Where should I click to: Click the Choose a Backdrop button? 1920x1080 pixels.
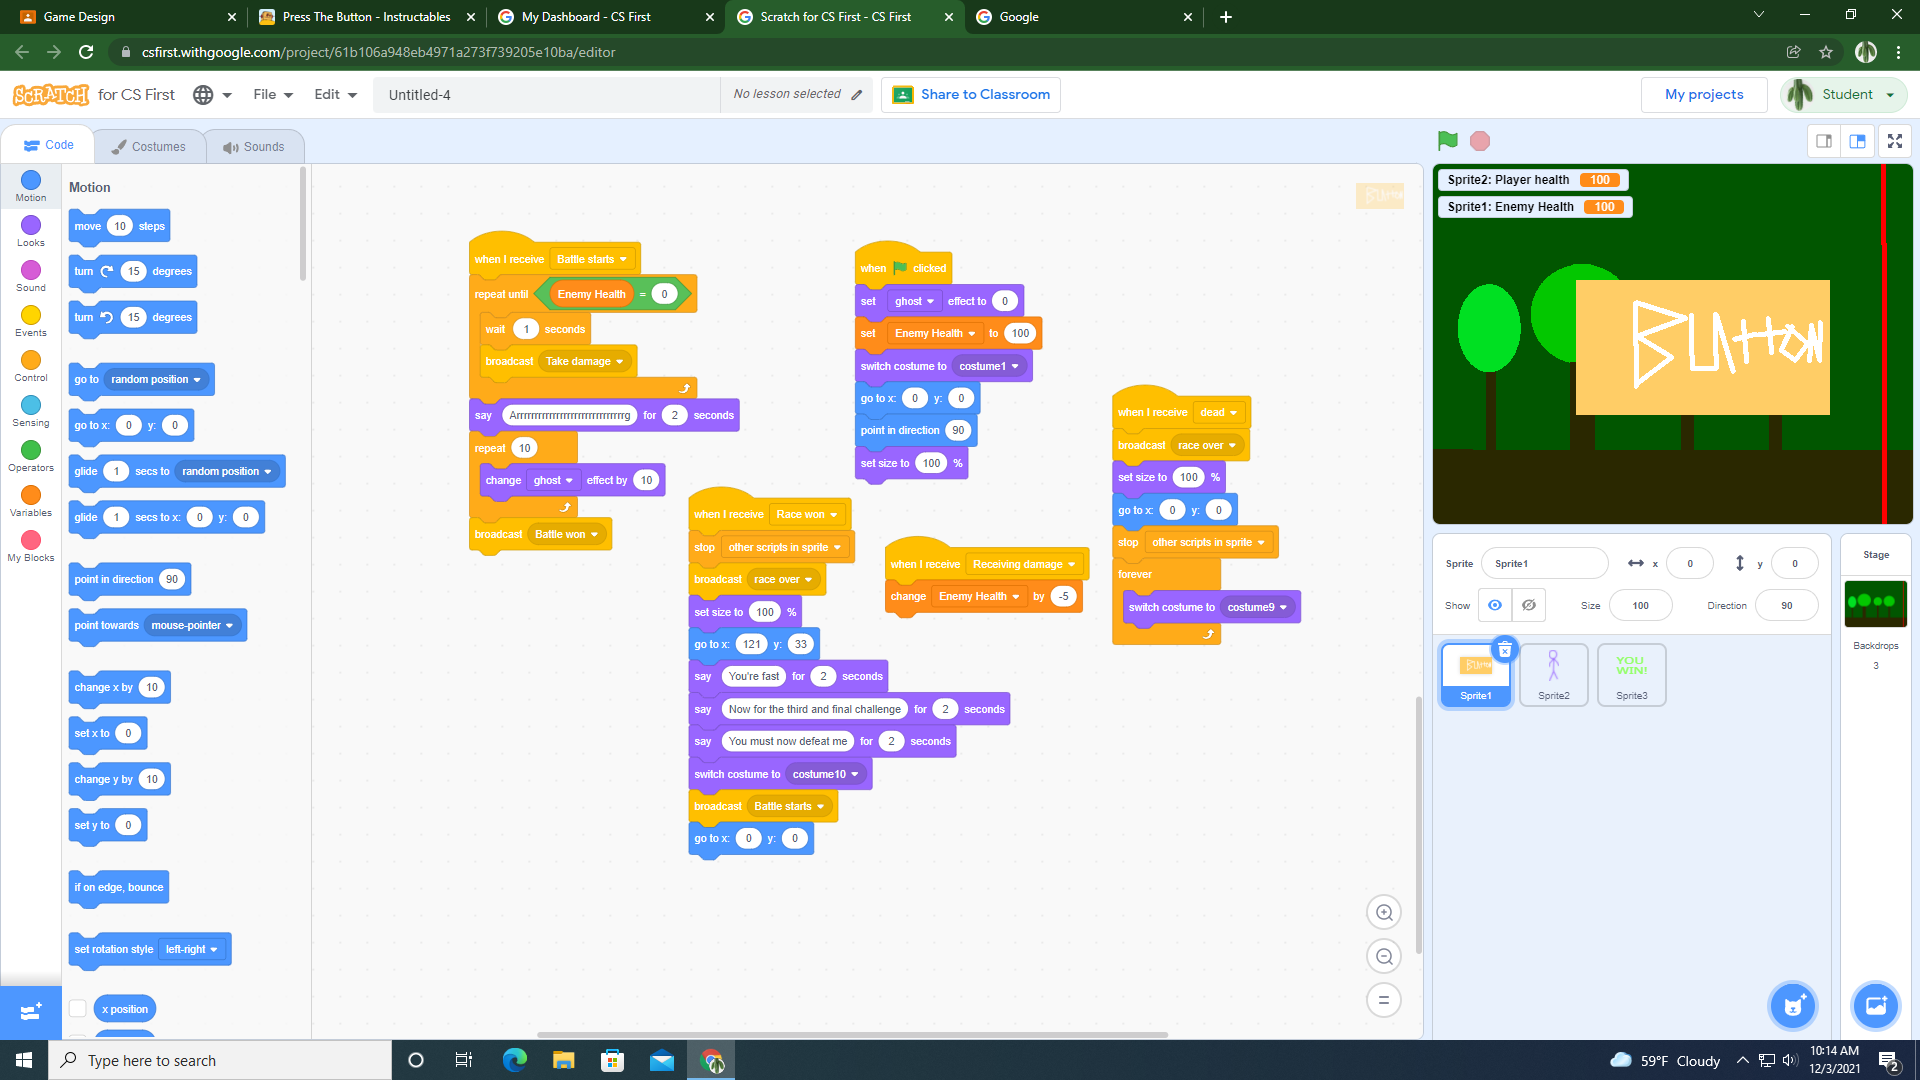point(1876,1006)
